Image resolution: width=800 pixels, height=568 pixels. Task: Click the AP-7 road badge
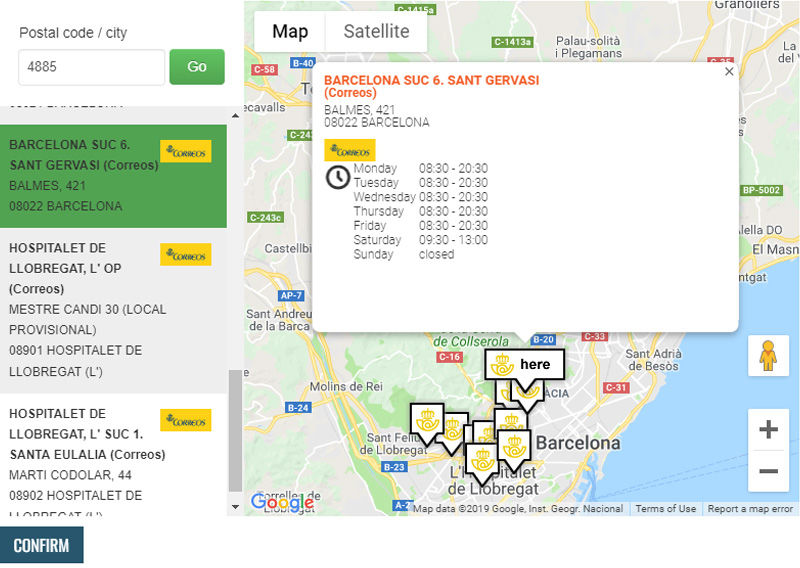coord(291,295)
